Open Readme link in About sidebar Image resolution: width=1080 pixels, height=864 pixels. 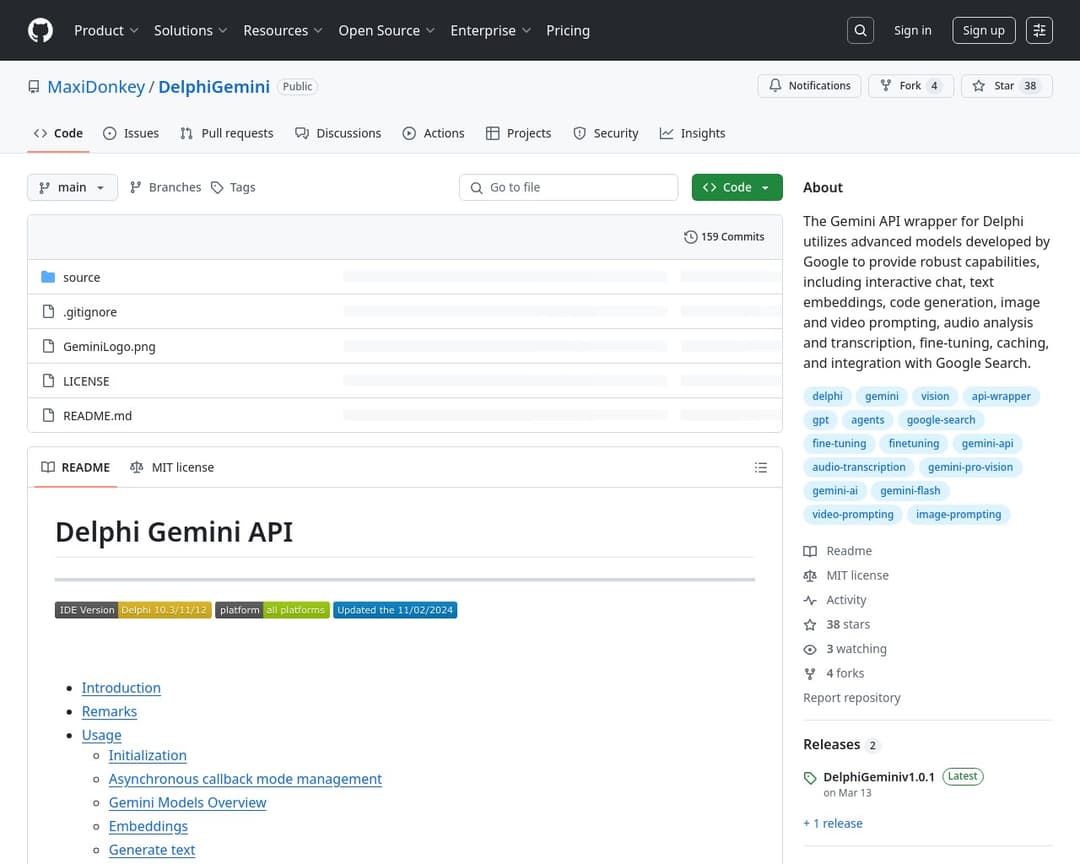click(x=838, y=551)
